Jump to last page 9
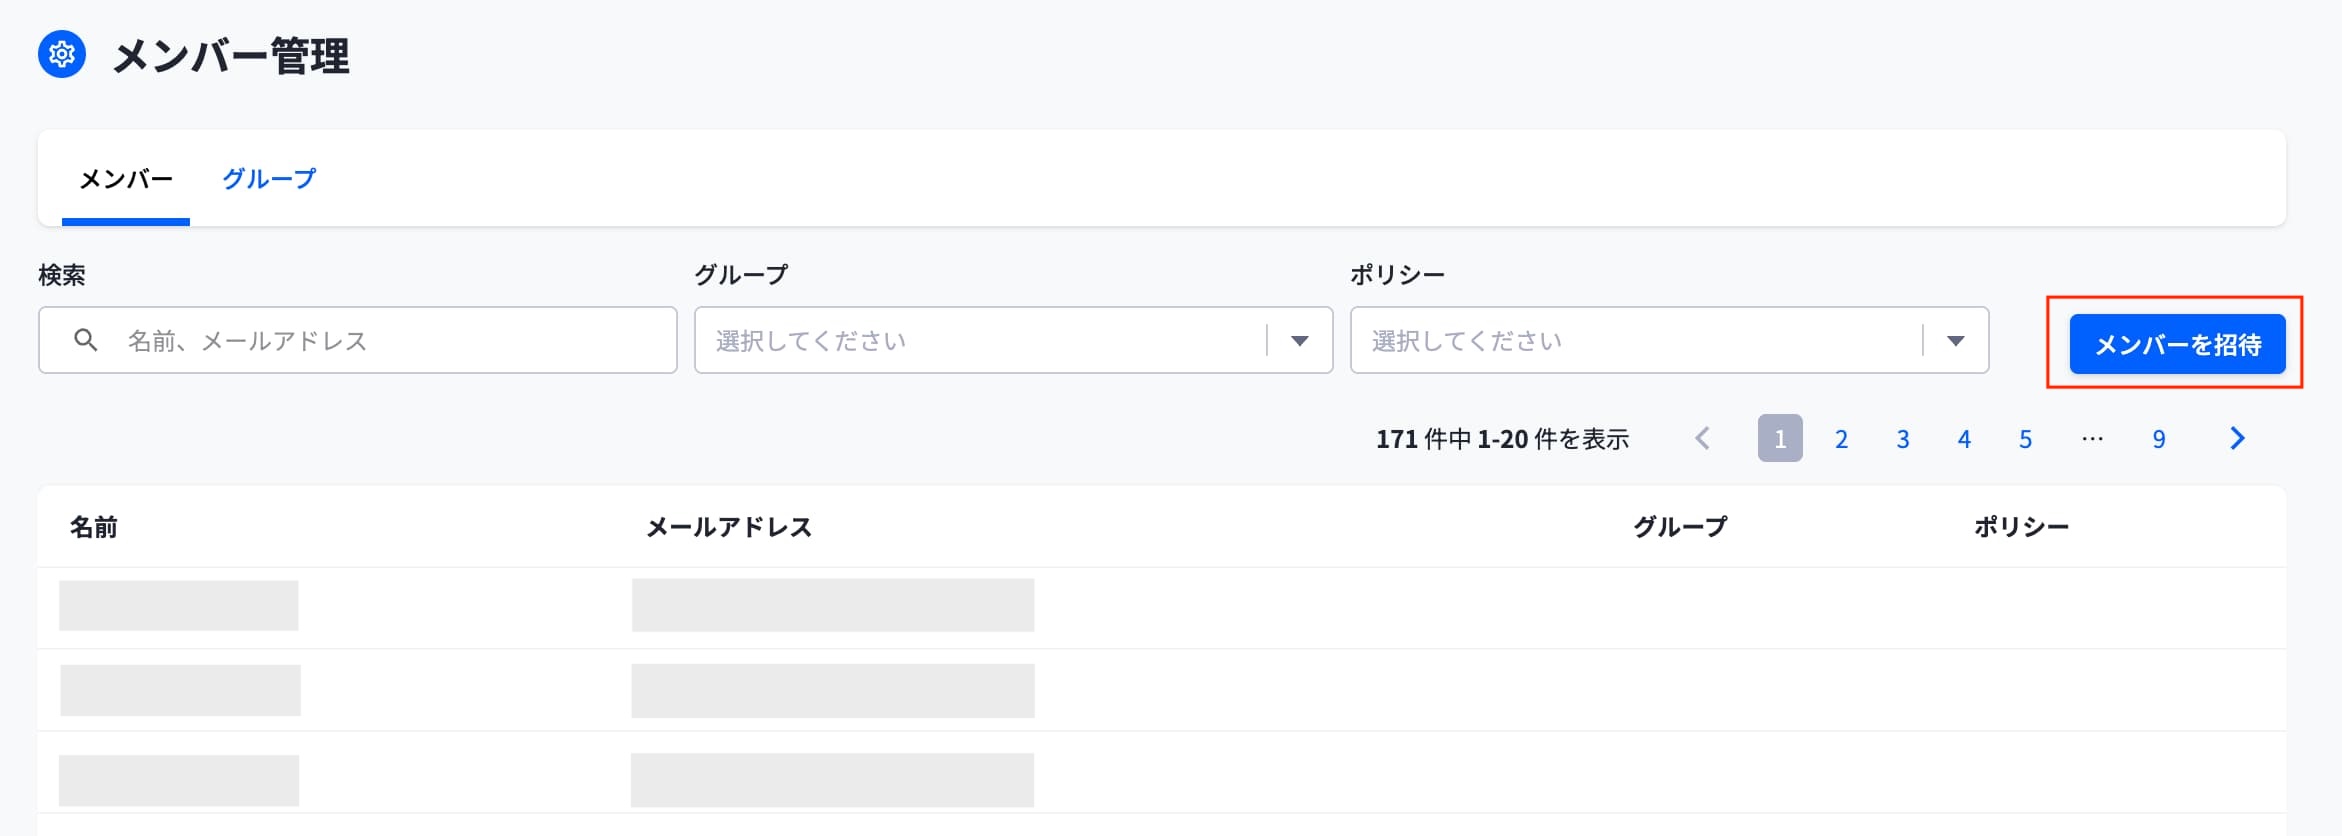 click(2159, 439)
